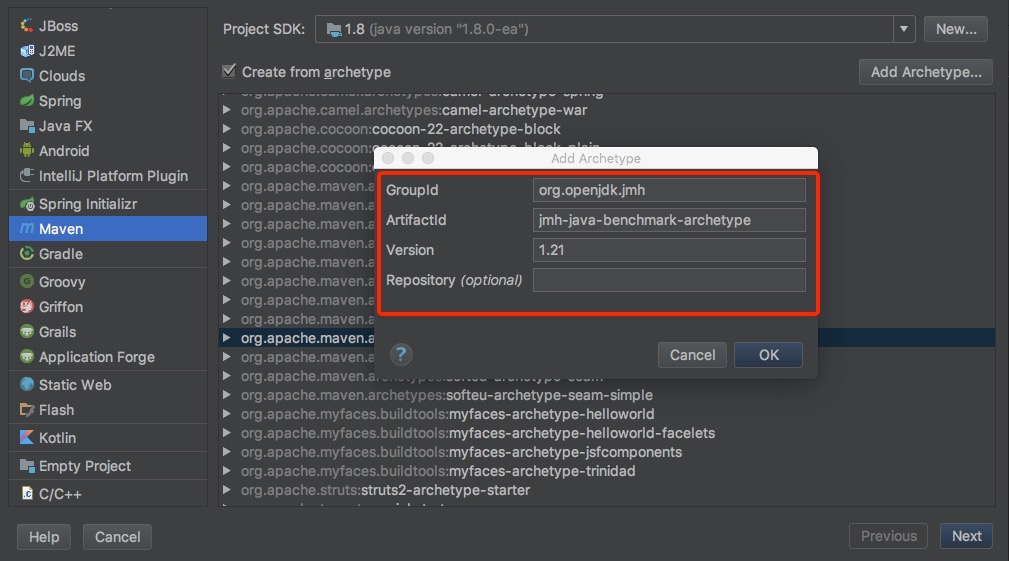Click bottom-left Cancel button of wizard
Screen dimensions: 1009x561
(x=117, y=537)
